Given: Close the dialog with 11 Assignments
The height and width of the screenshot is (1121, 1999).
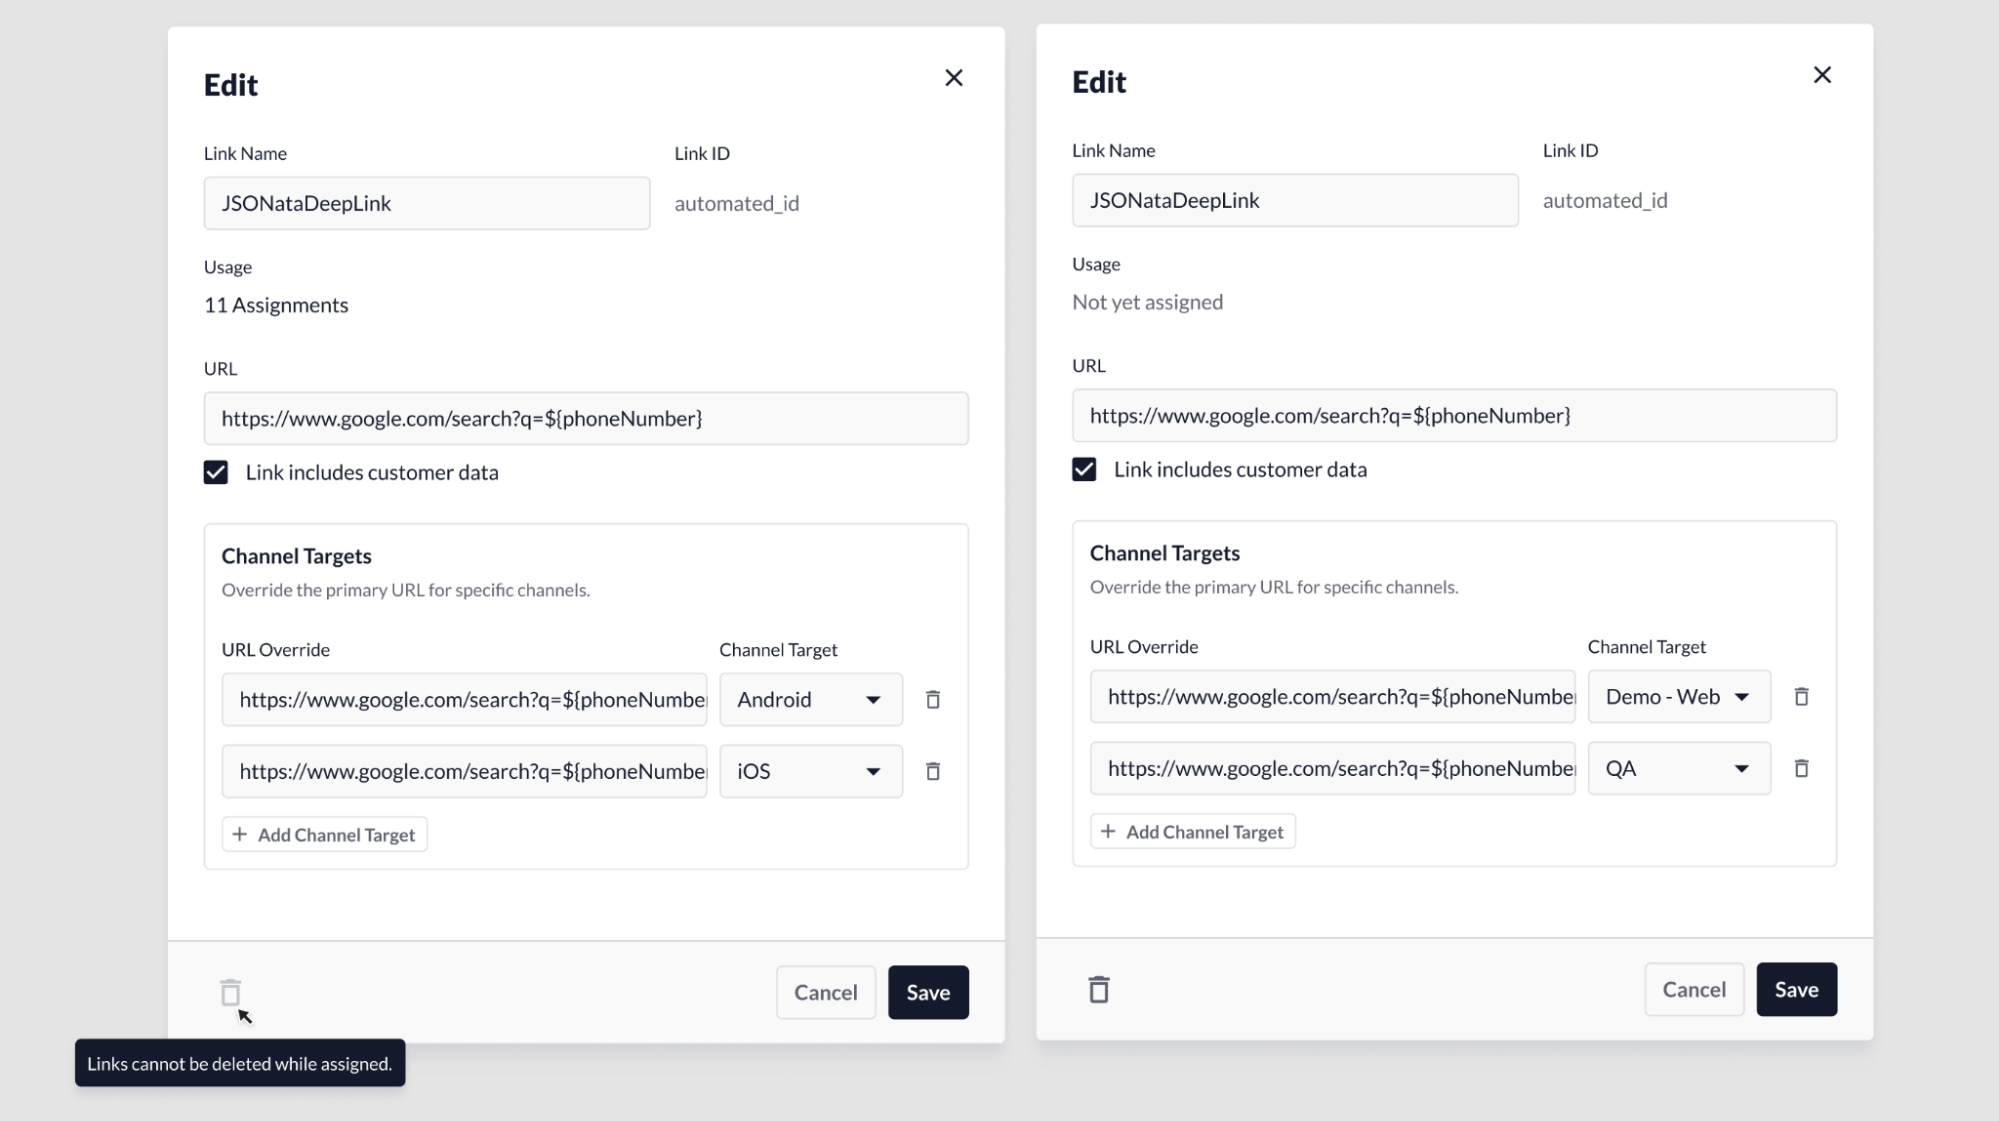Looking at the screenshot, I should click(x=953, y=78).
